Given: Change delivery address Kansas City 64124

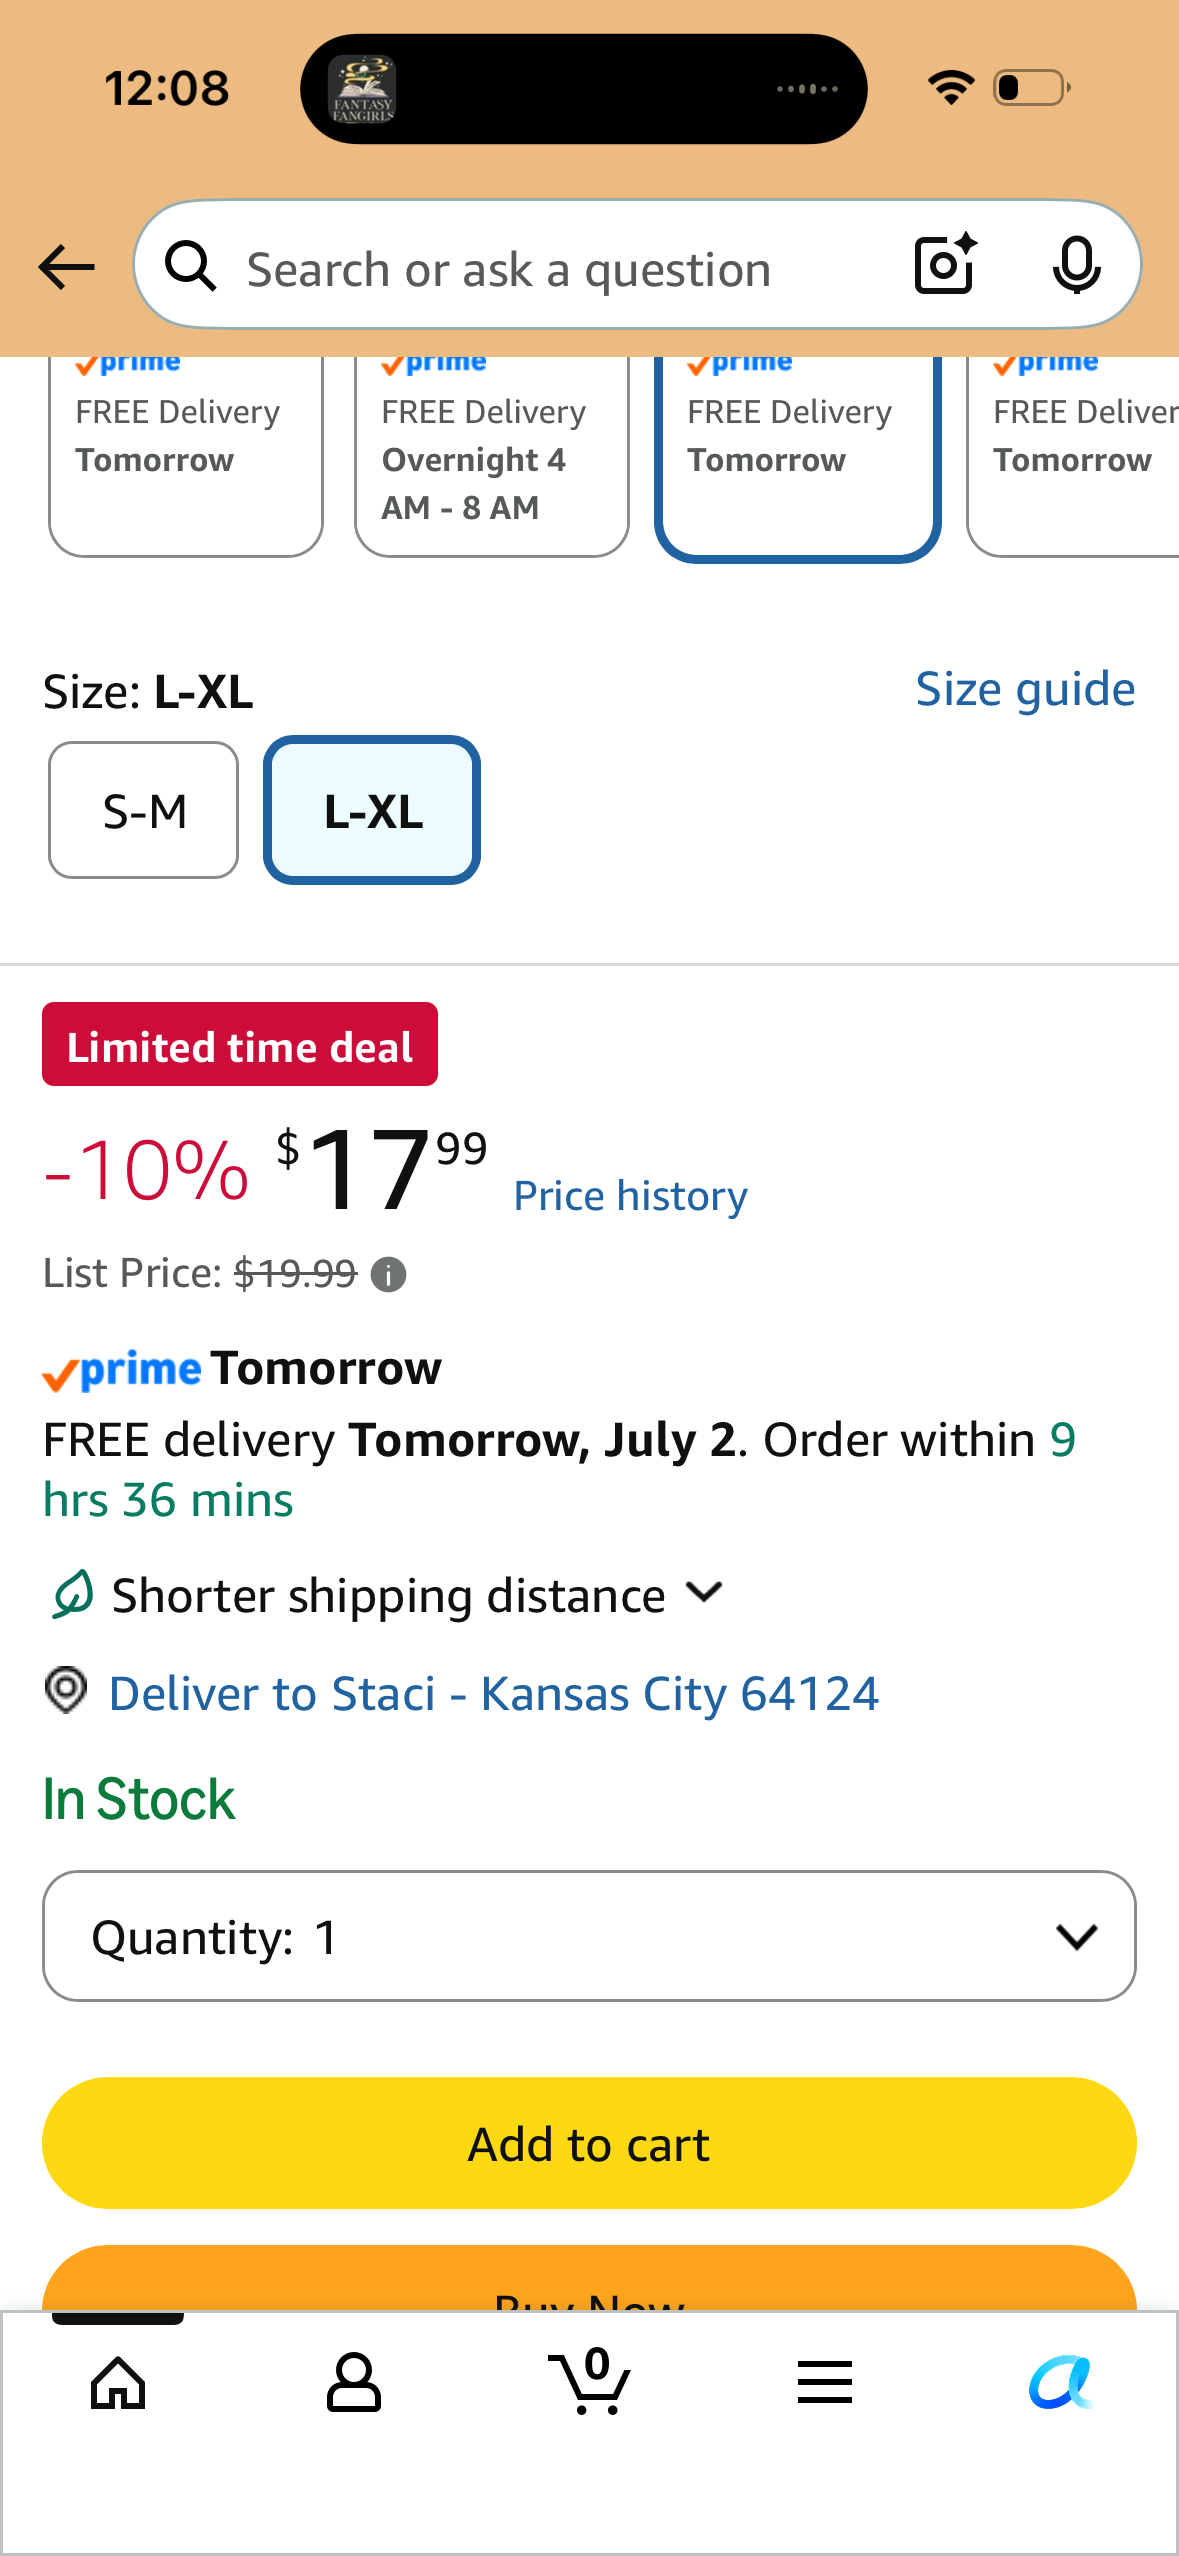Looking at the screenshot, I should pos(493,1694).
